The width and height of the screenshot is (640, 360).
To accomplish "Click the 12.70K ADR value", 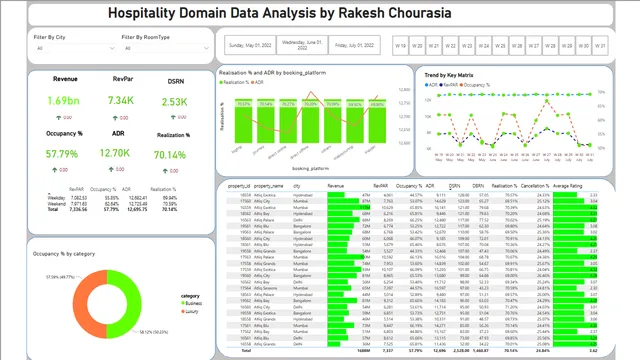I will 115,153.
